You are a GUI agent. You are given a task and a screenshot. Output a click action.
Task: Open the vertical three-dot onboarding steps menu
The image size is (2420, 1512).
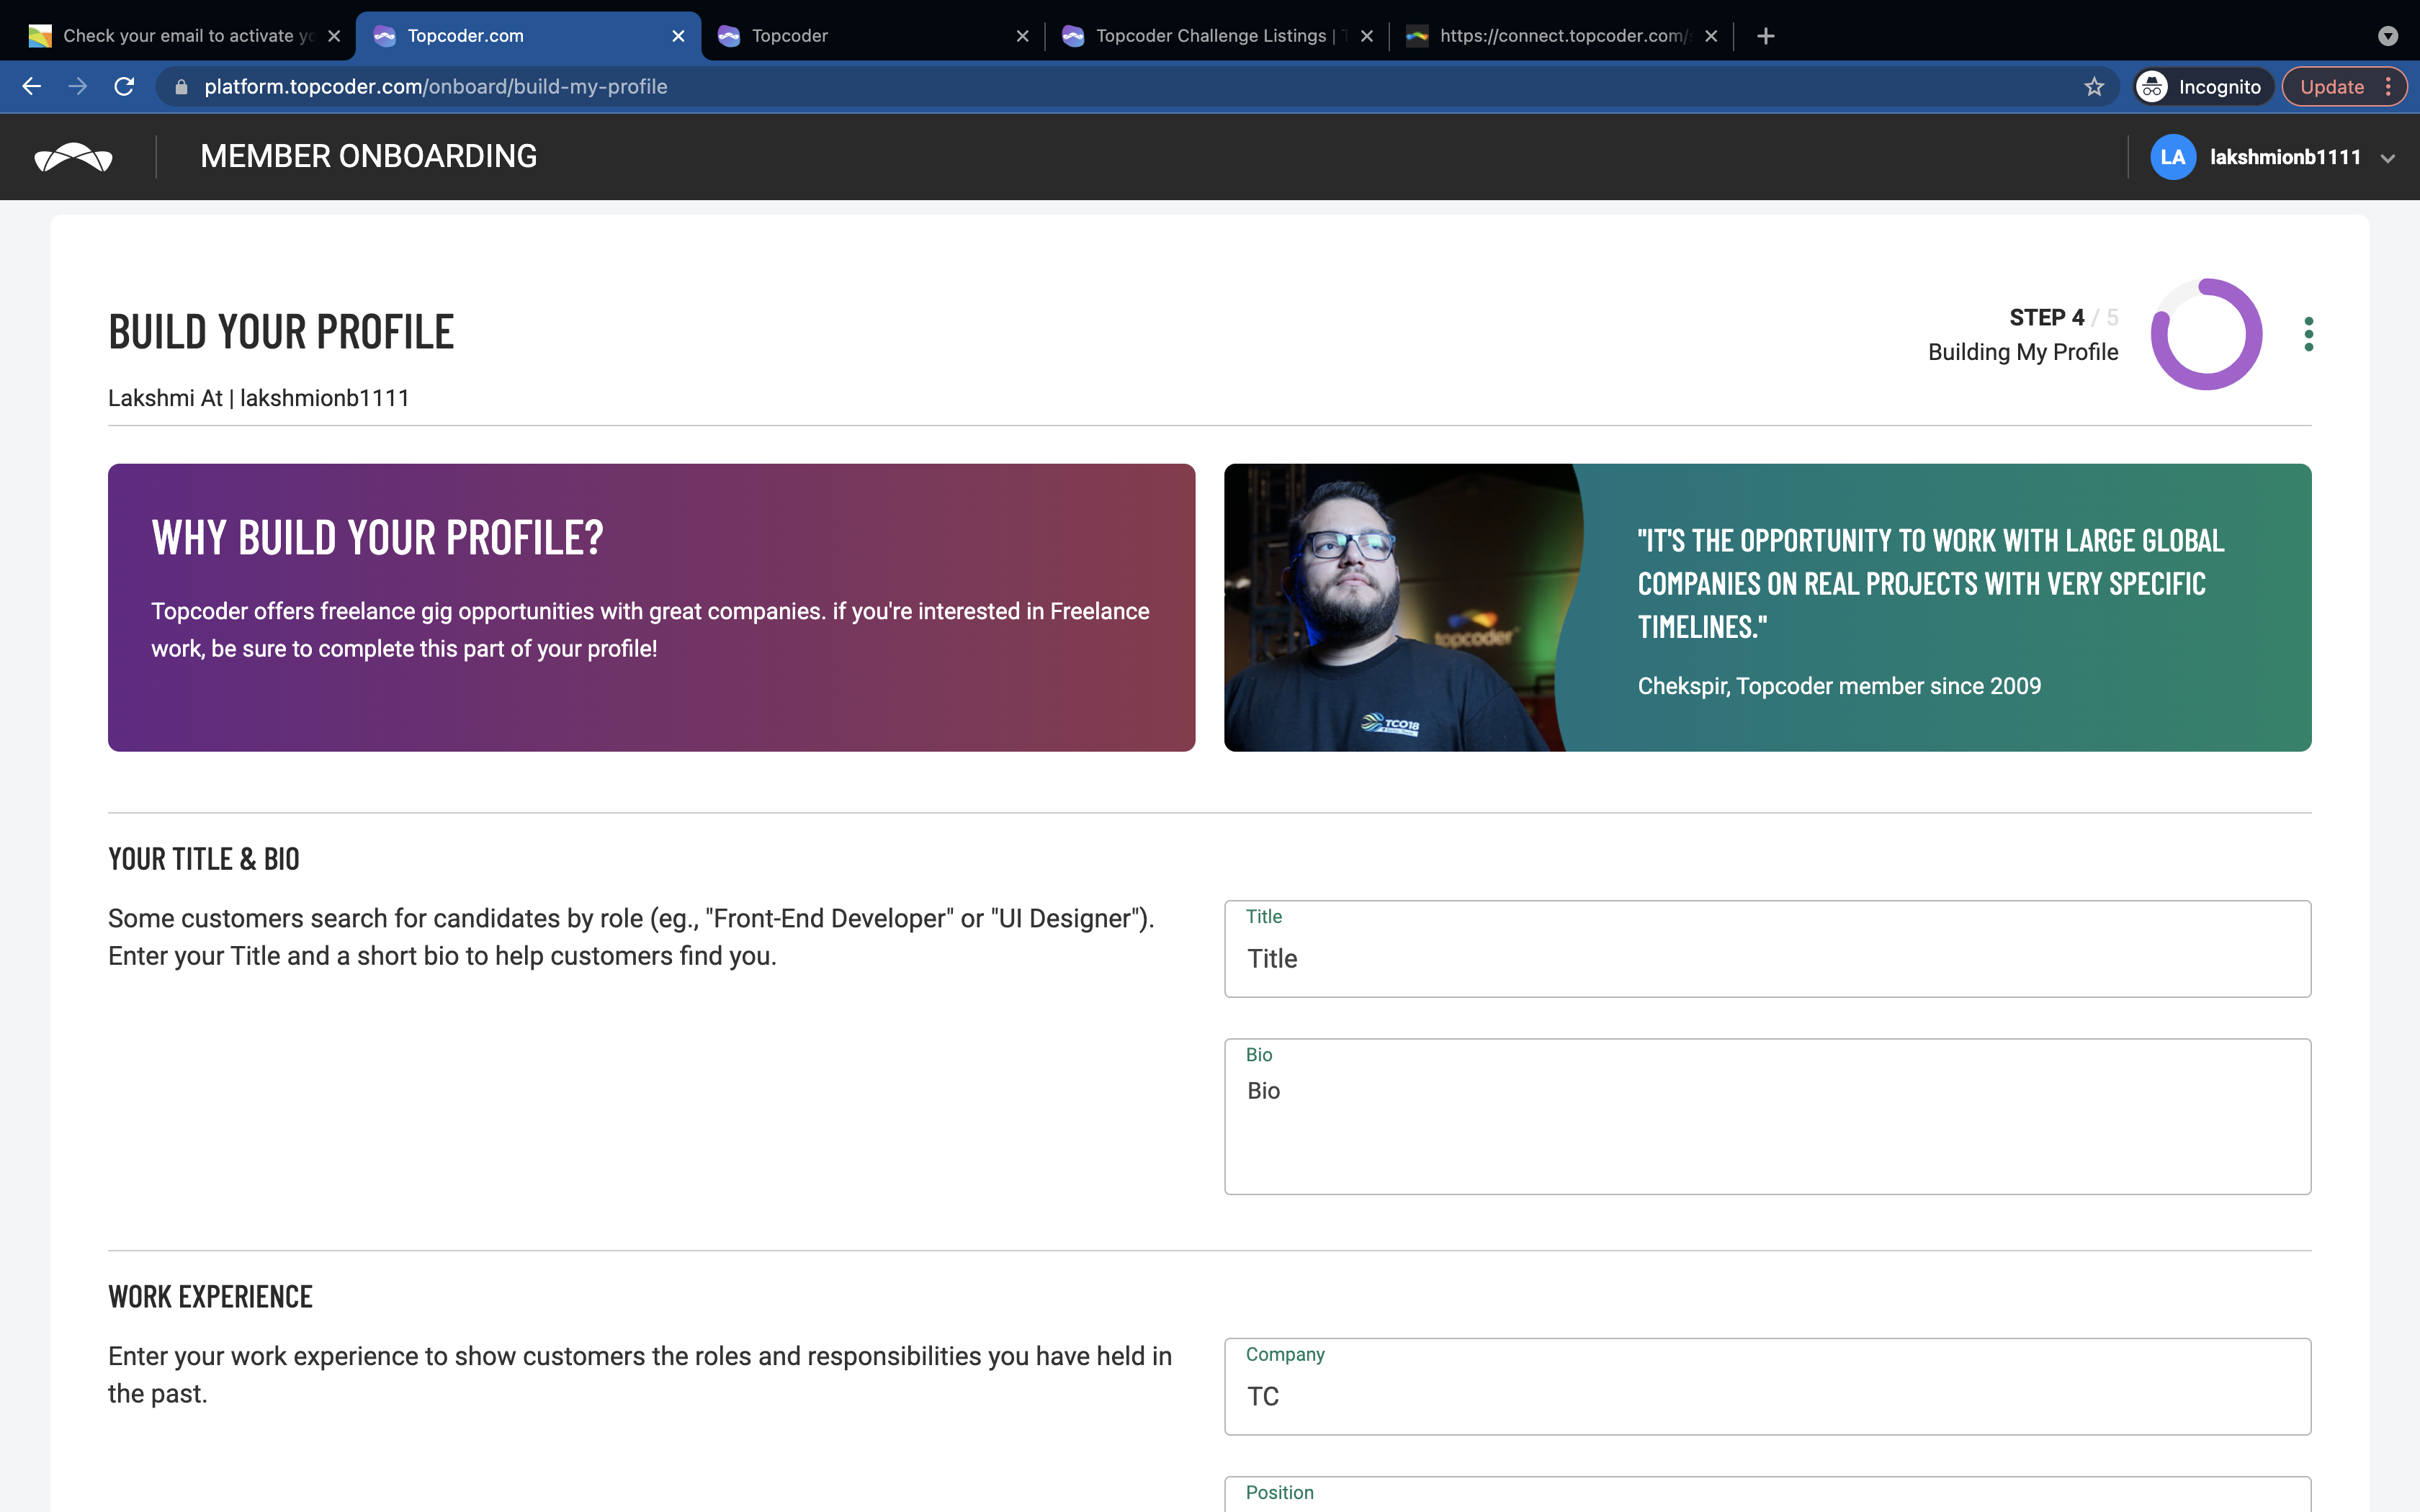(x=2308, y=334)
